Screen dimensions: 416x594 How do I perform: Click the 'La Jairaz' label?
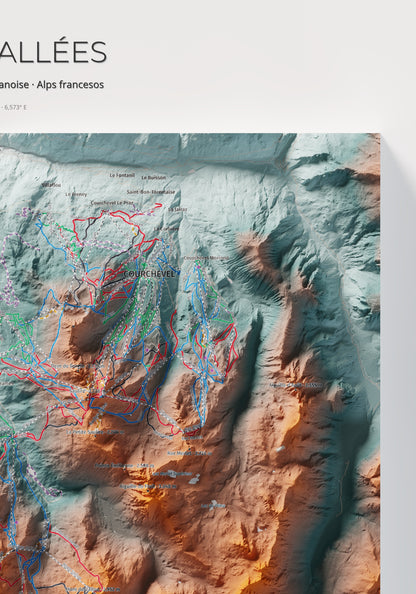[x=178, y=209]
